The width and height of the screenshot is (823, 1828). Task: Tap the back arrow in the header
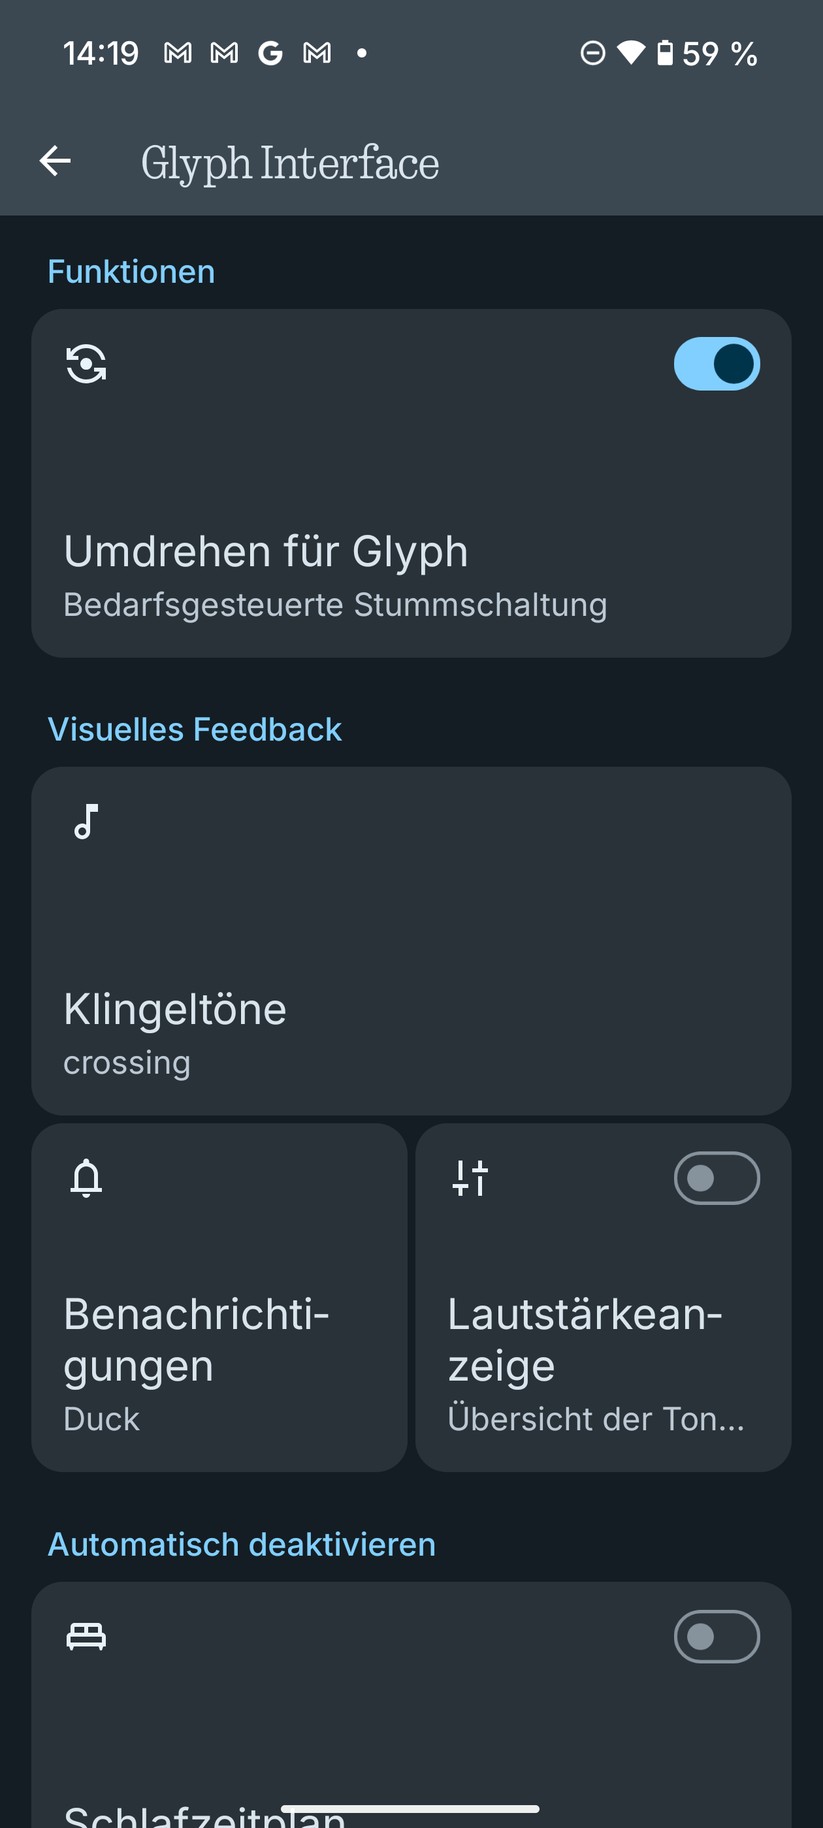coord(55,161)
